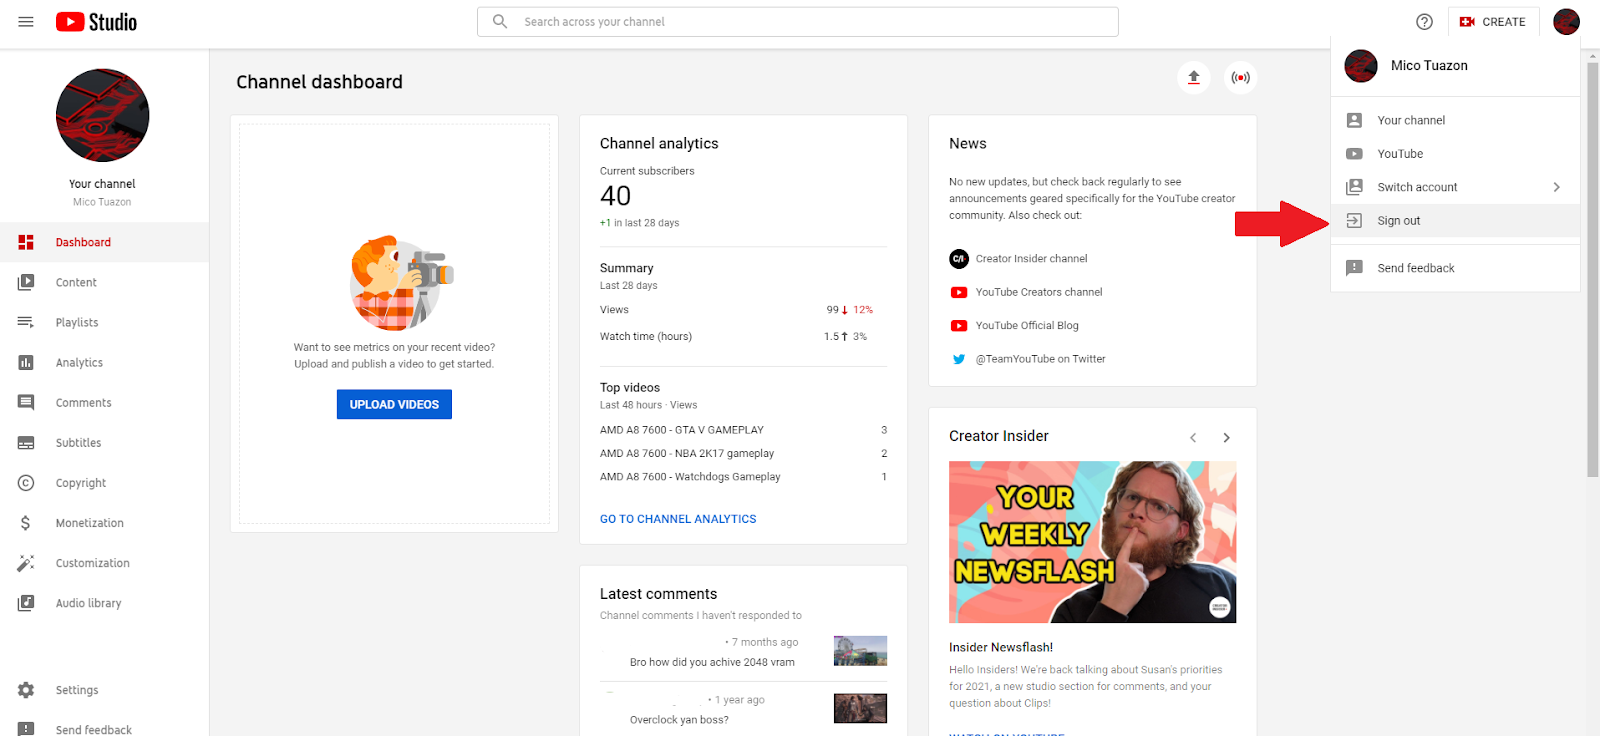Click the Weekly Newsflash video thumbnail
The image size is (1600, 736).
[1092, 542]
